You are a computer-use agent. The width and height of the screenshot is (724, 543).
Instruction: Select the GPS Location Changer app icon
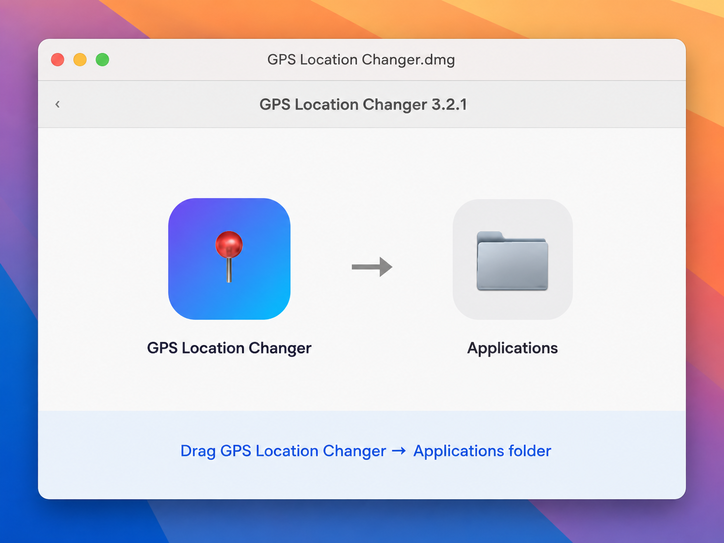[229, 259]
